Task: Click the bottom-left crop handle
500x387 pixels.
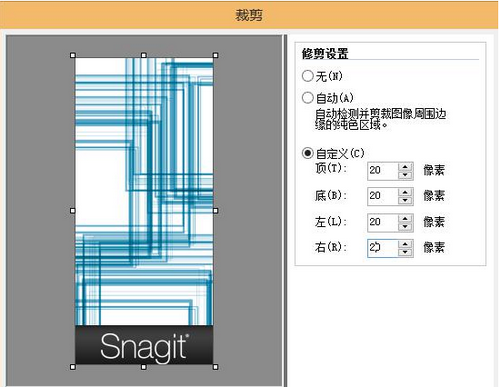Action: (x=73, y=367)
